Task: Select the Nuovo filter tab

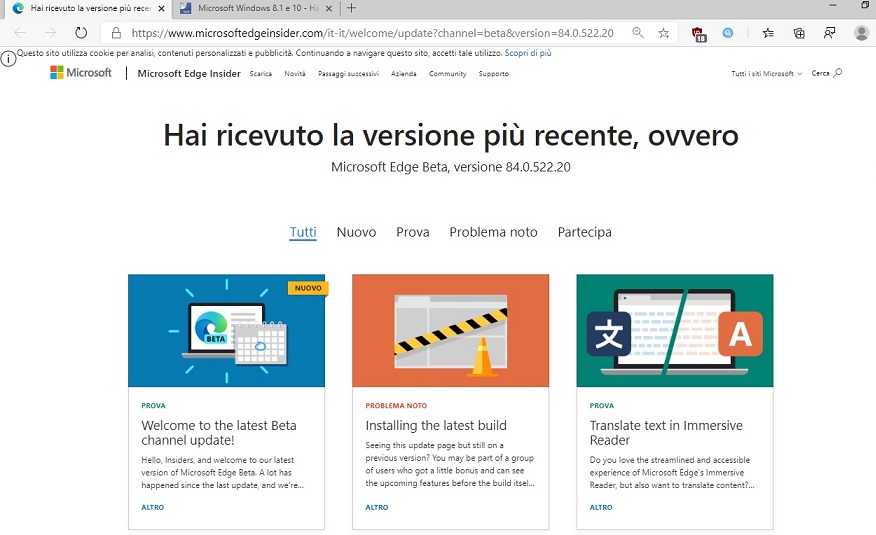Action: (356, 232)
